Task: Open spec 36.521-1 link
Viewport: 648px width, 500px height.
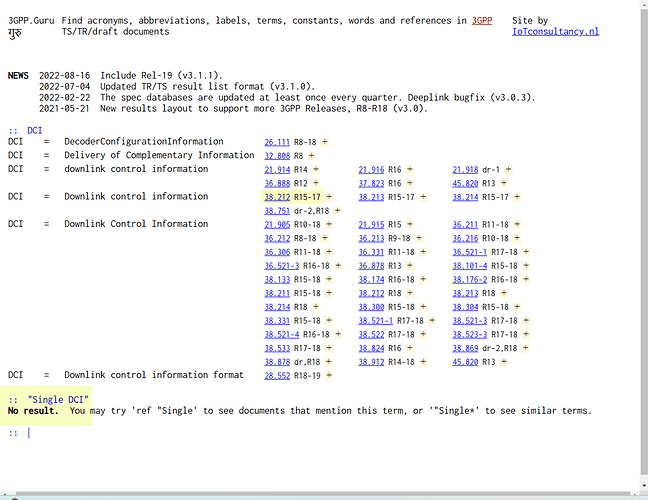Action: (469, 252)
